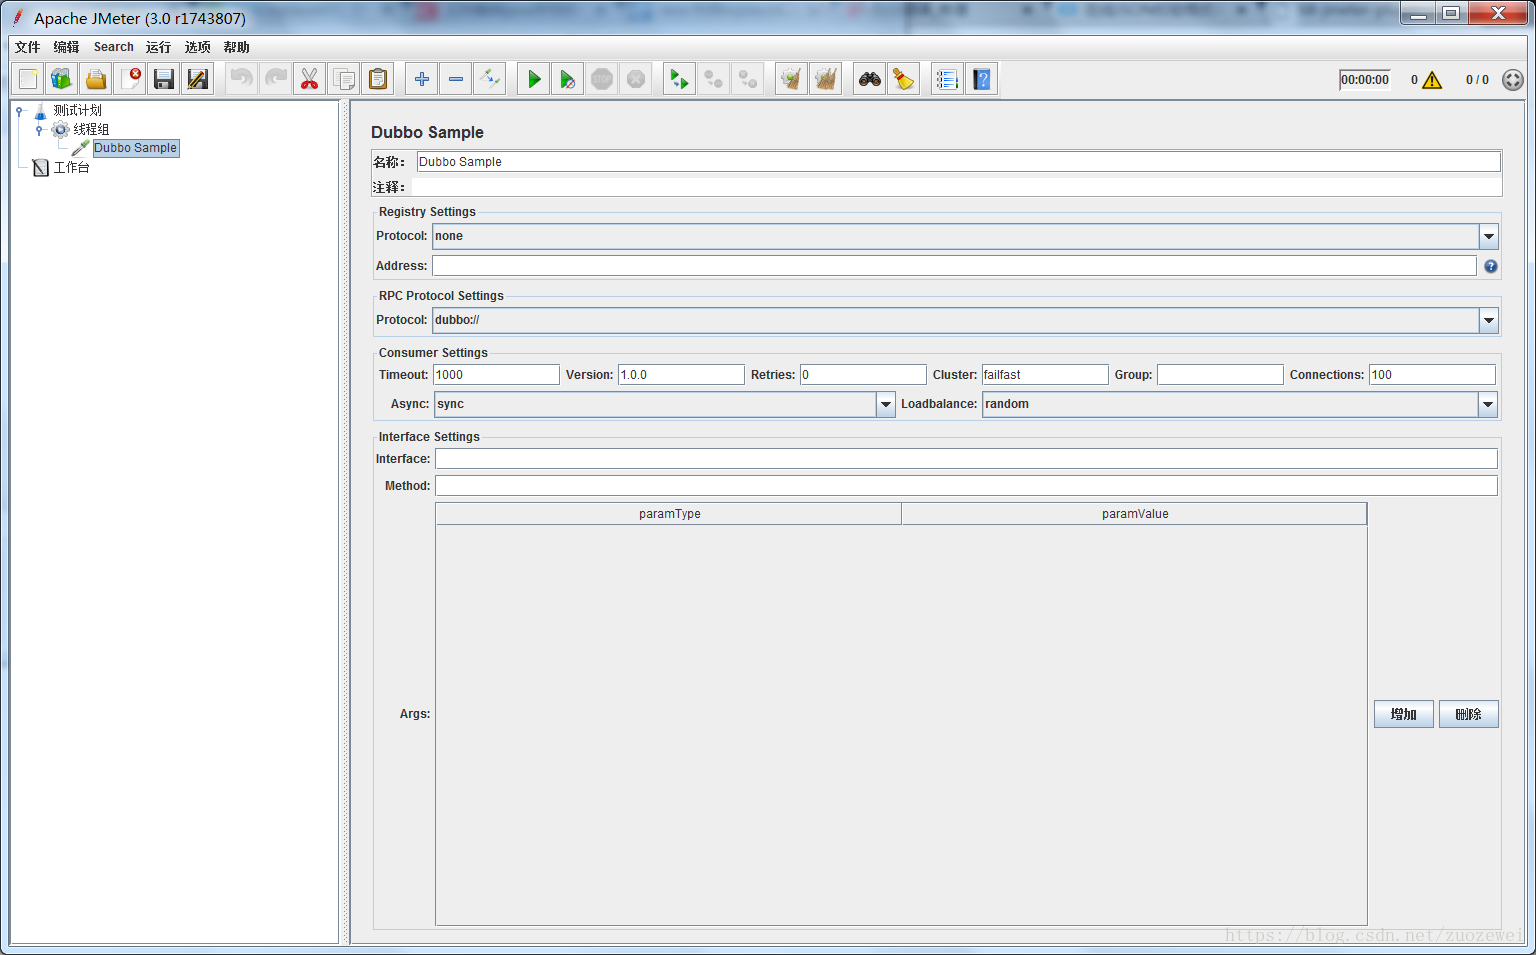Screen dimensions: 1536x955
Task: Click the warning triangle error counter
Action: [1432, 80]
